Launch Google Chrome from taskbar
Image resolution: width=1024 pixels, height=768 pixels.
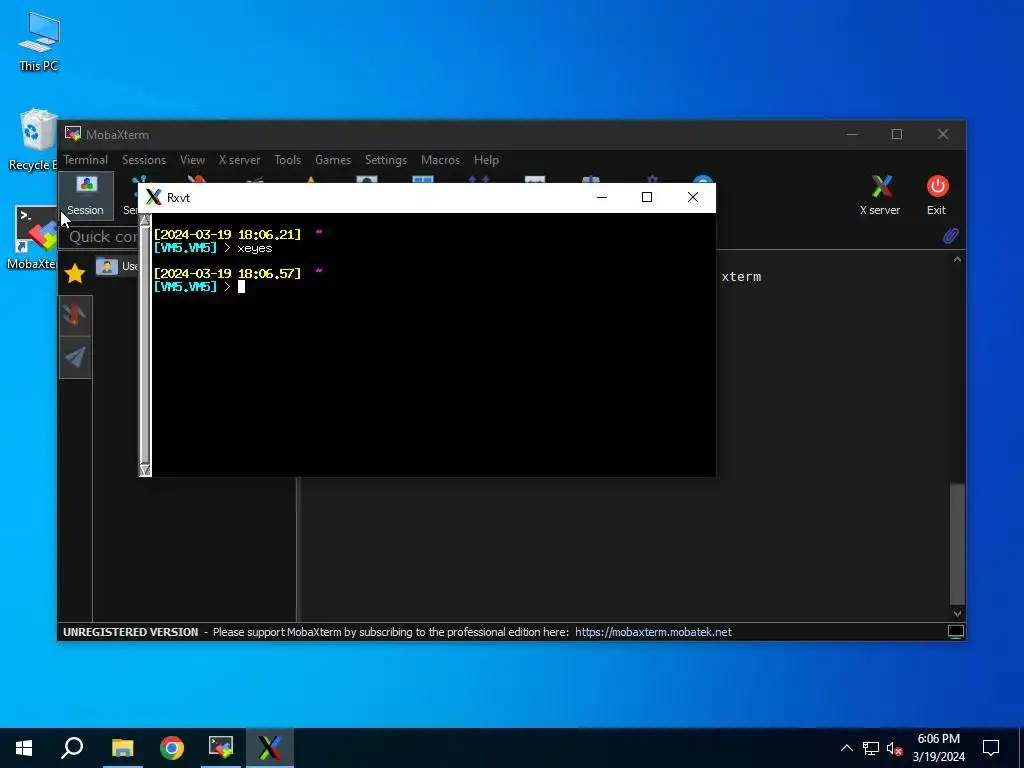(x=172, y=748)
